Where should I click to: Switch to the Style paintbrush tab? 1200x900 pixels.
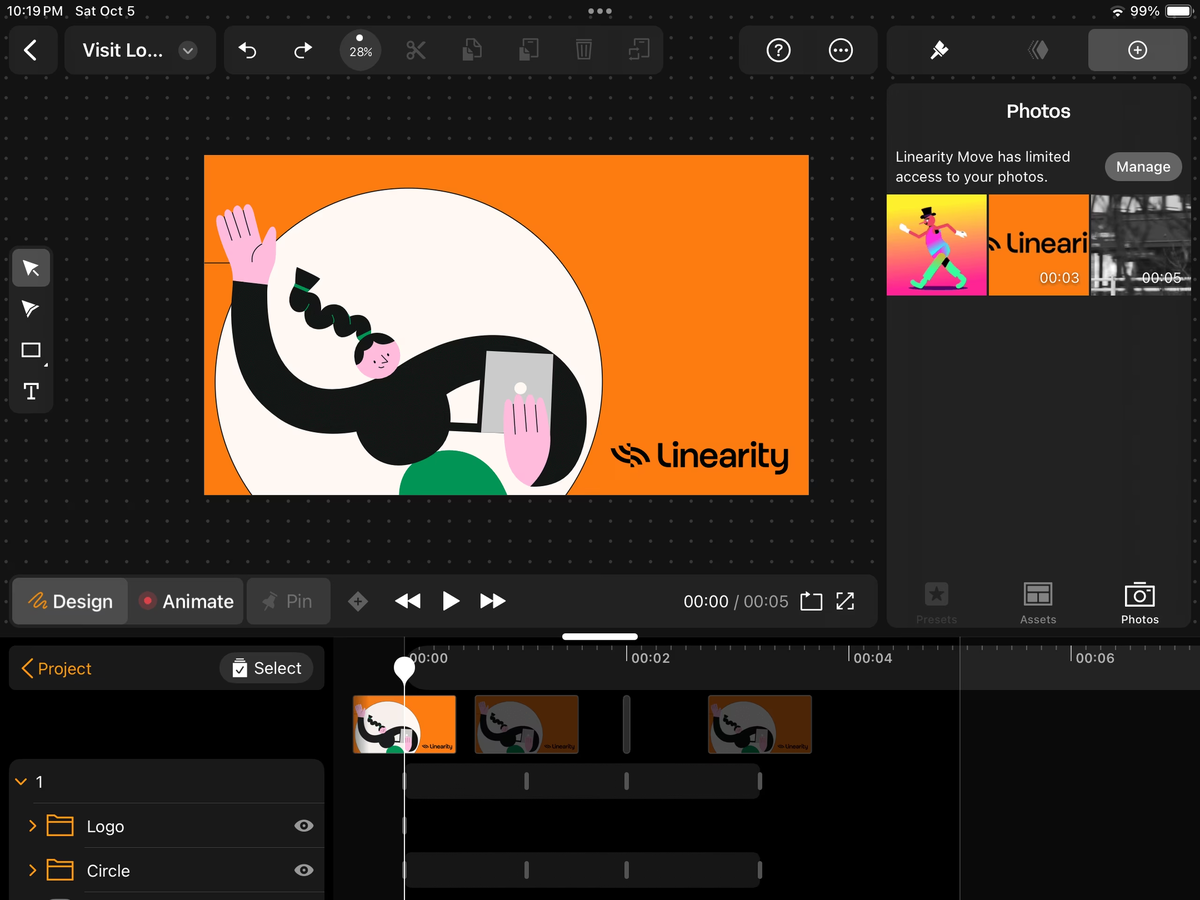pyautogui.click(x=939, y=50)
